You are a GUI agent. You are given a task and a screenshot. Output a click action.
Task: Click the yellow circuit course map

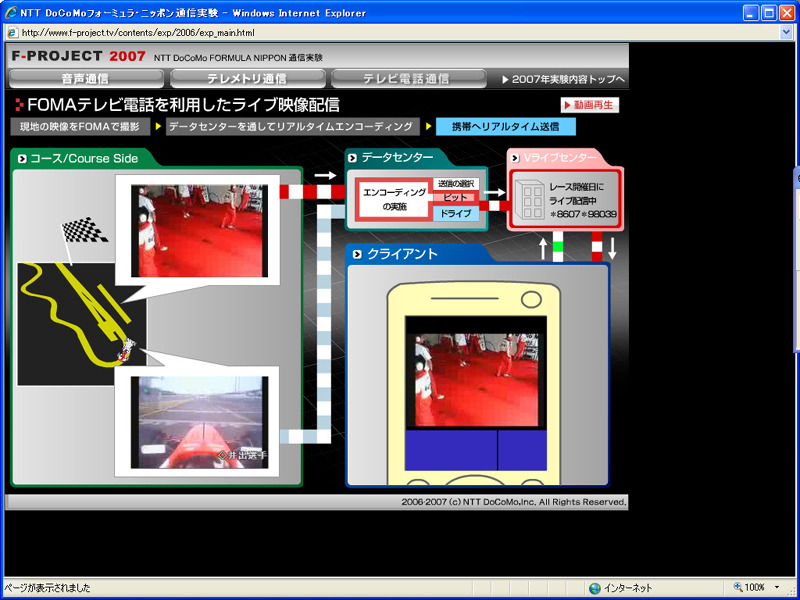82,324
